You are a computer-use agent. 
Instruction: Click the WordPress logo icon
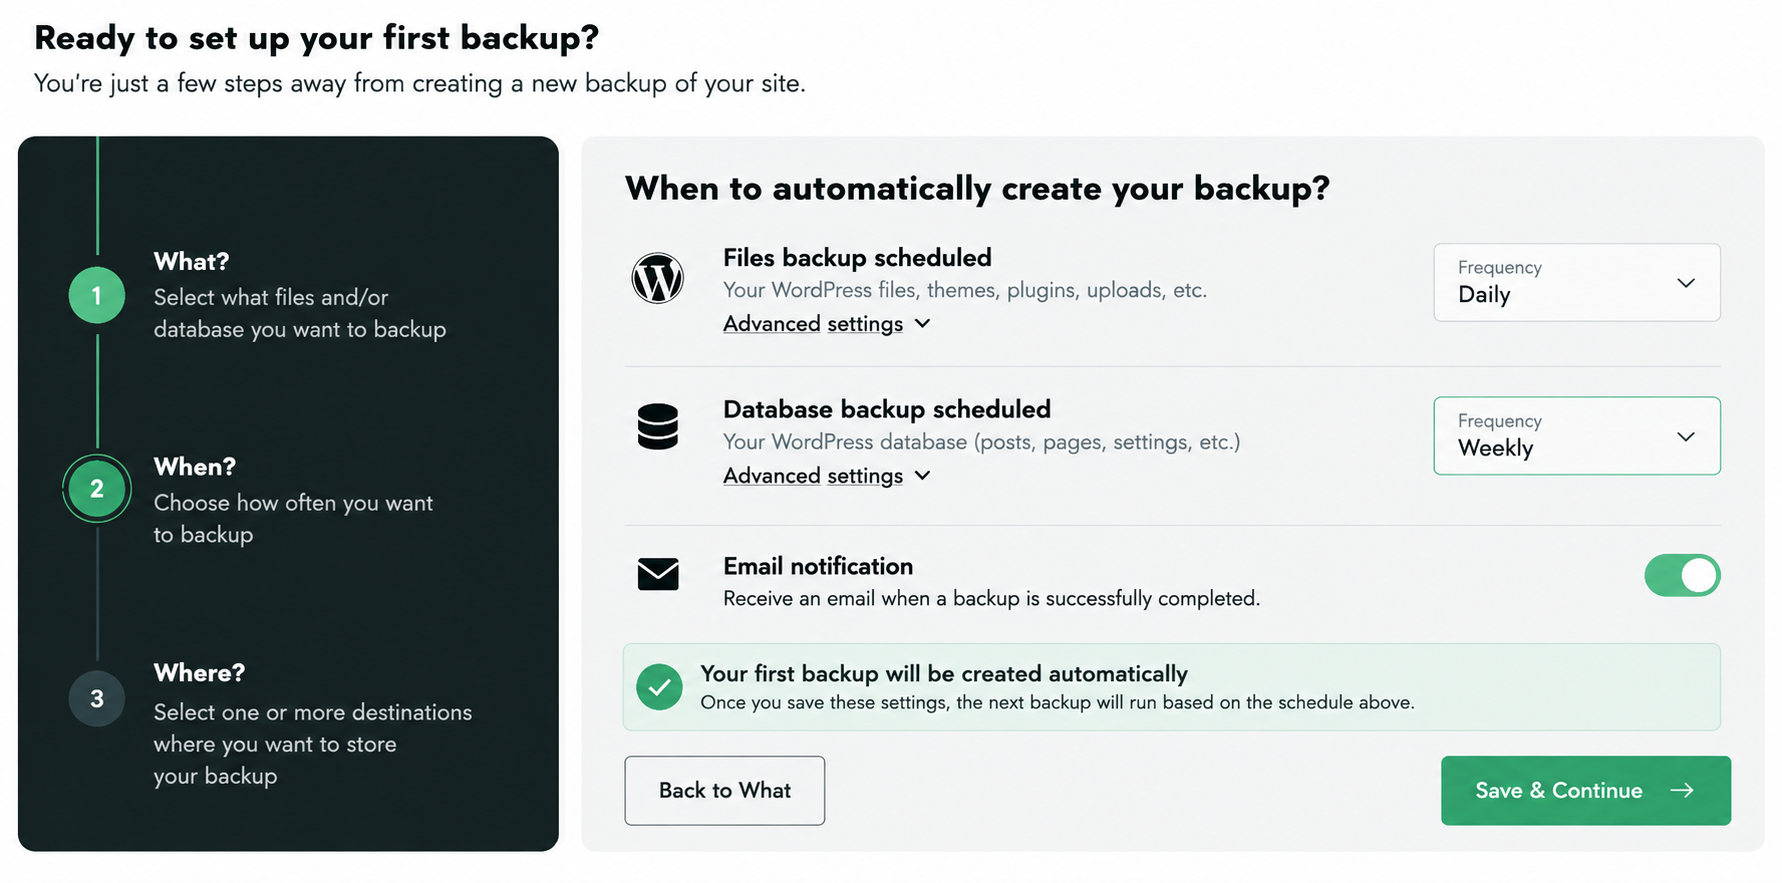657,278
